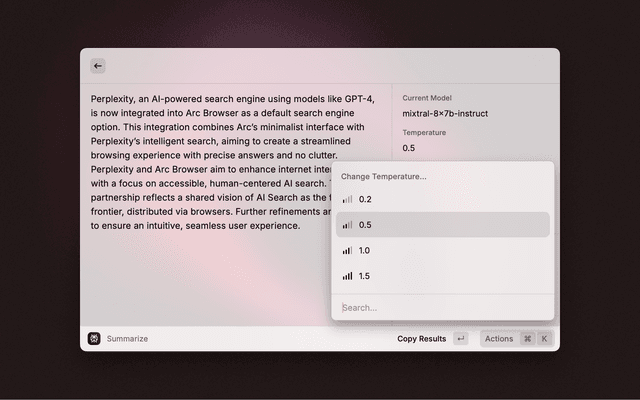
Task: Click the Copy Results button
Action: point(422,339)
